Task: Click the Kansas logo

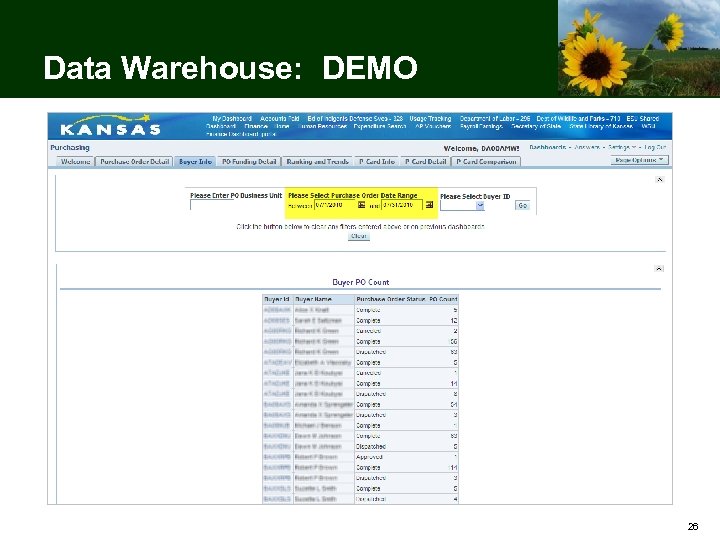Action: coord(110,126)
